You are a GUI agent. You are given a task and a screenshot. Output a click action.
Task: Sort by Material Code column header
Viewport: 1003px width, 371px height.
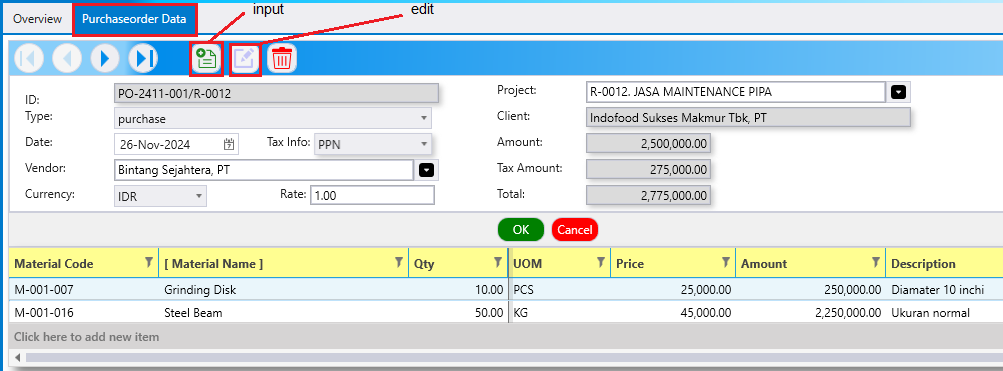(54, 264)
